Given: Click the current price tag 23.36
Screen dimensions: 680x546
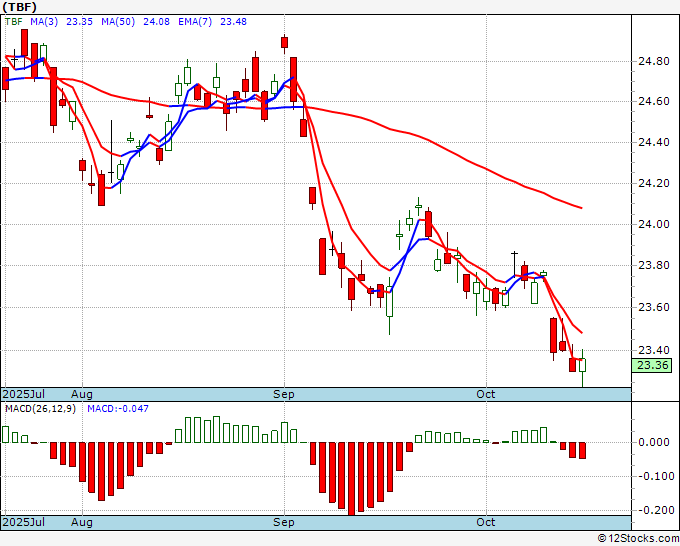Looking at the screenshot, I should click(652, 365).
